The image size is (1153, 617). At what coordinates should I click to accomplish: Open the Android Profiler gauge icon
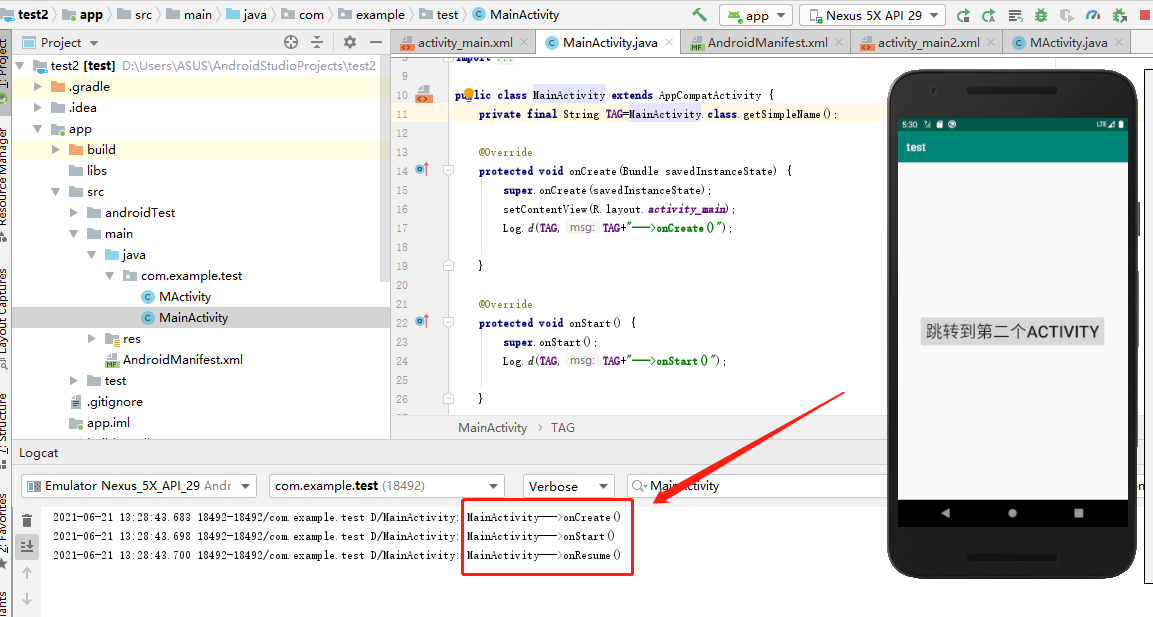click(x=1093, y=15)
